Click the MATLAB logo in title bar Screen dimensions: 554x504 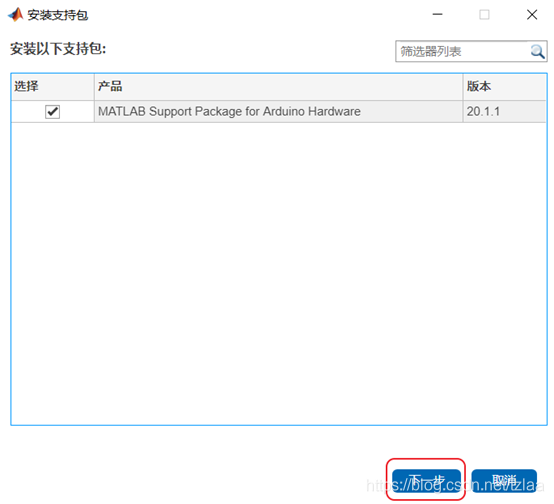point(16,14)
